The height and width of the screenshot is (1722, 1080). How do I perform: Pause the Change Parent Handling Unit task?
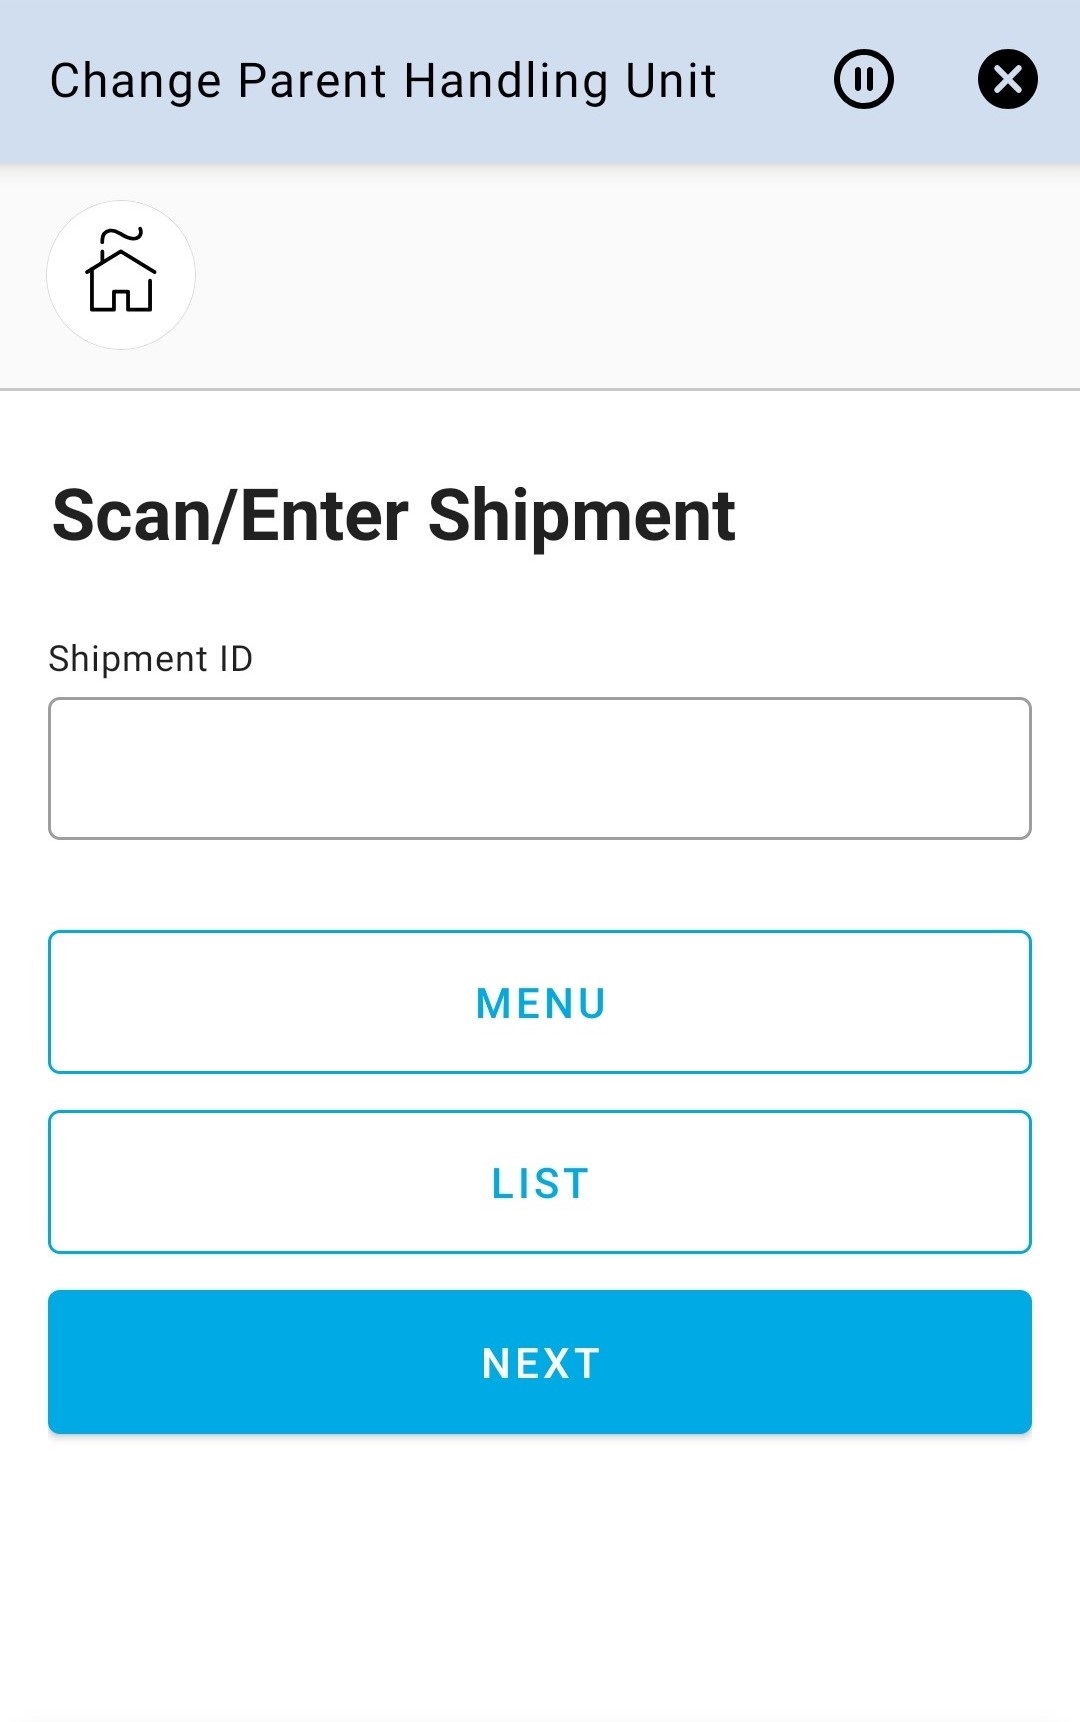pyautogui.click(x=863, y=79)
